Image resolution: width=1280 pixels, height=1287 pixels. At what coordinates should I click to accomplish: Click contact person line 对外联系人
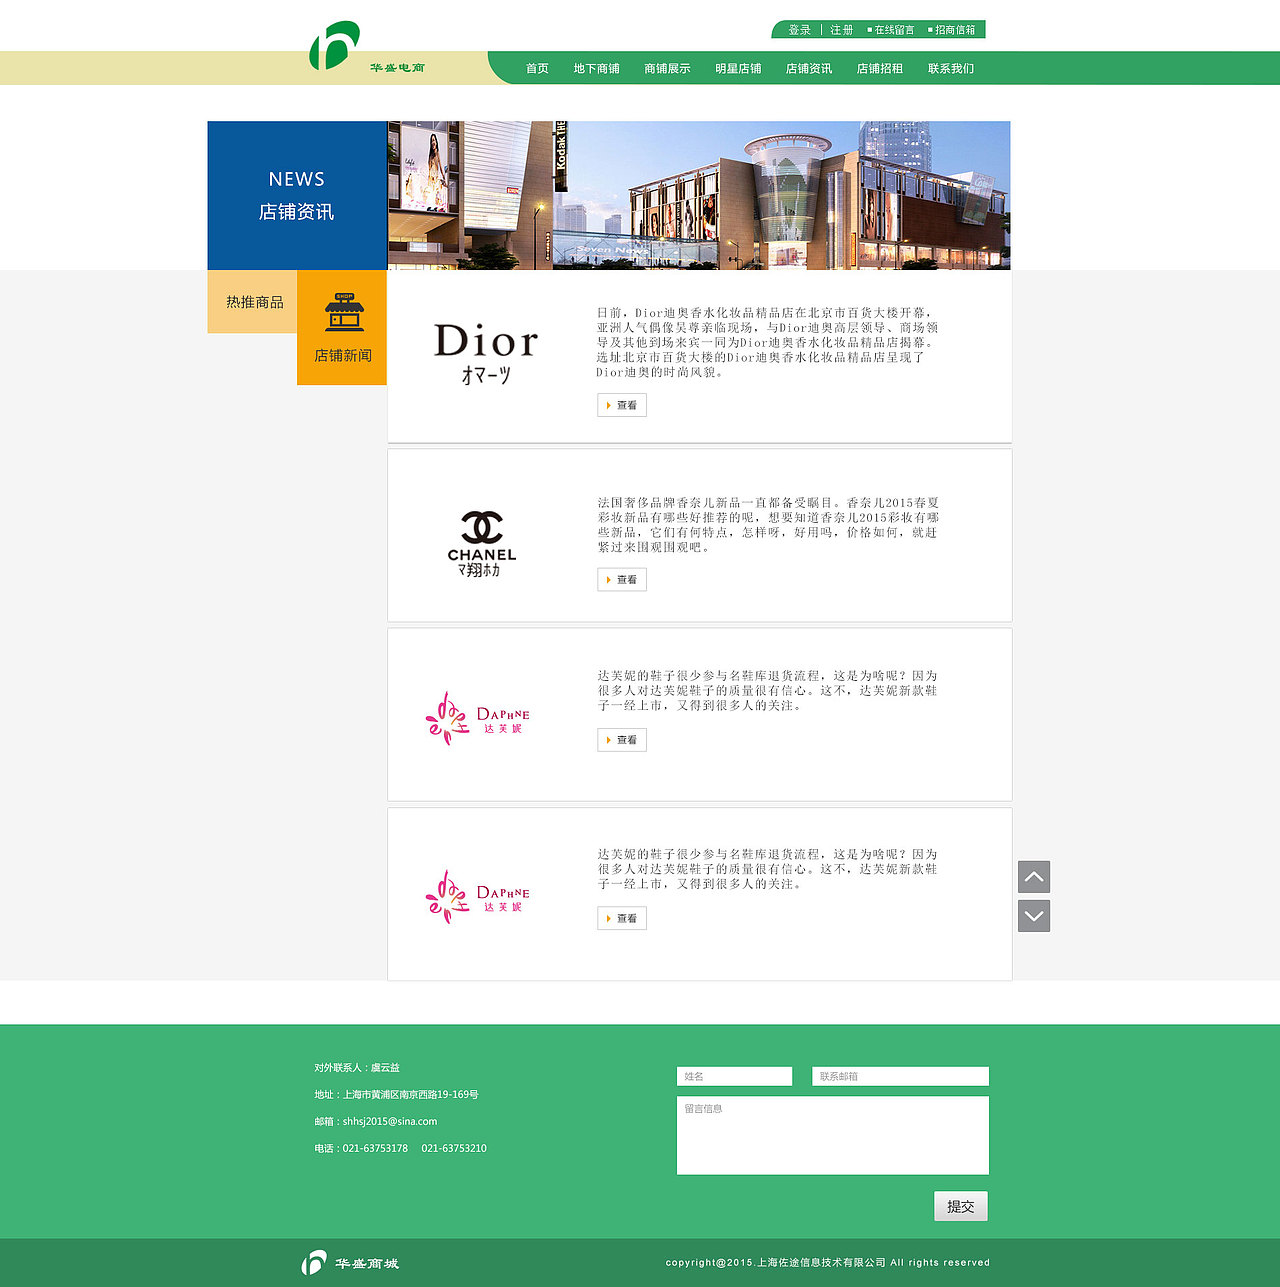pos(357,1068)
